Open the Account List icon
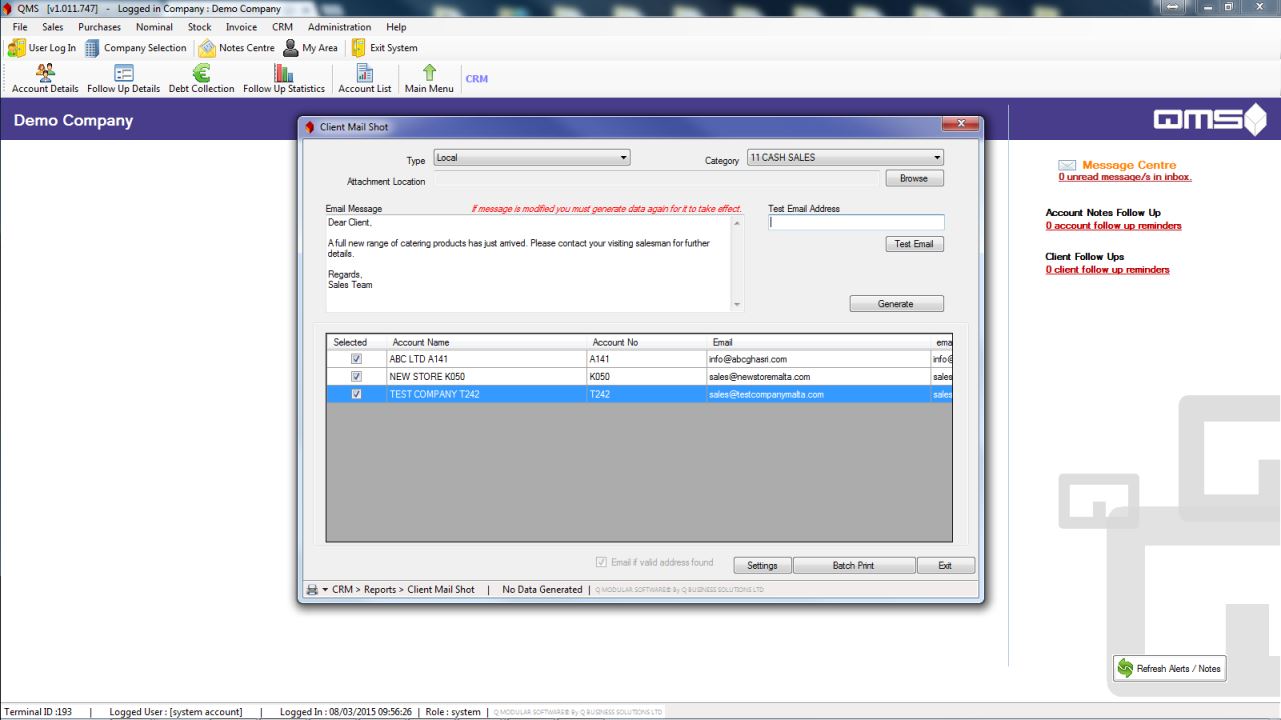The width and height of the screenshot is (1281, 720). pyautogui.click(x=364, y=79)
